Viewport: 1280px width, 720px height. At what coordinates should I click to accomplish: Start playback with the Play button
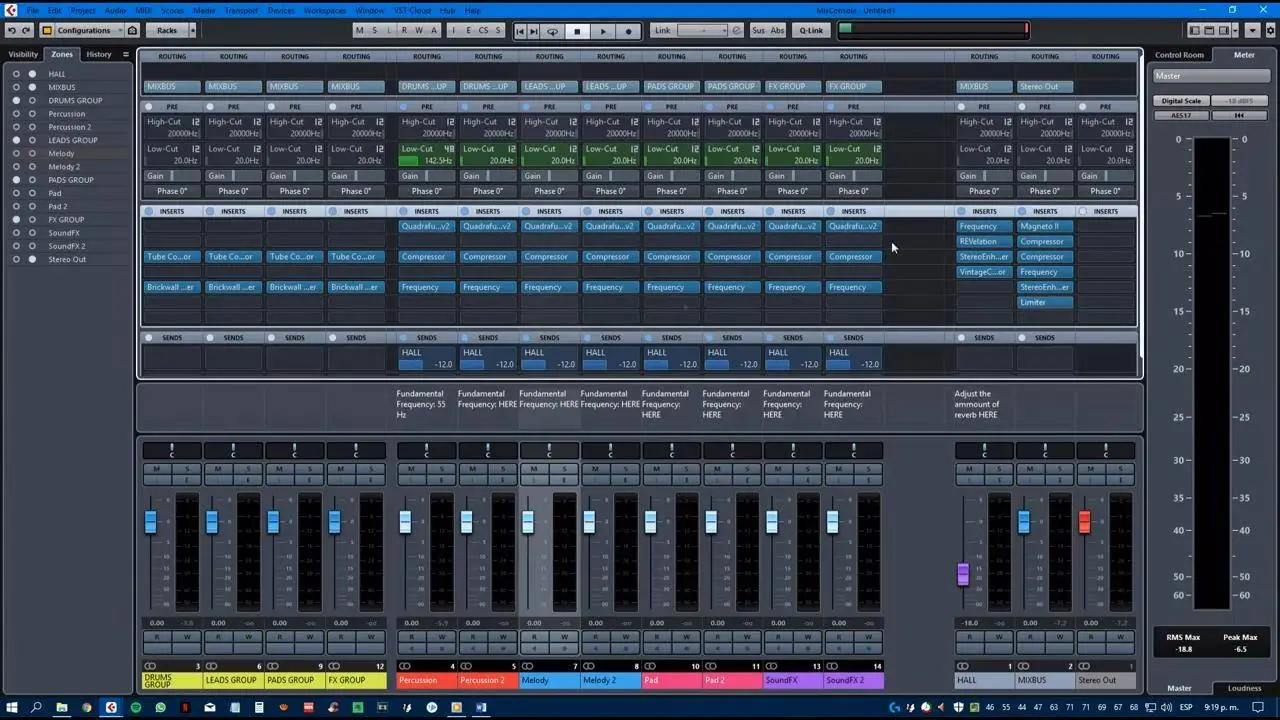[x=603, y=31]
